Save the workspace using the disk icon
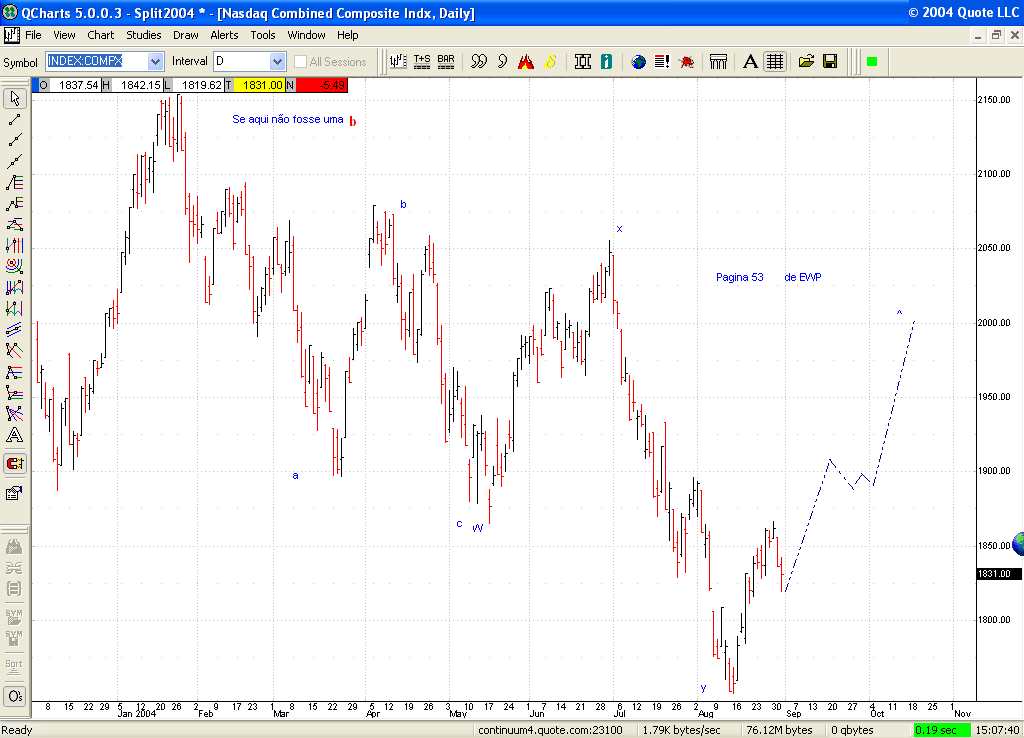 [x=830, y=61]
